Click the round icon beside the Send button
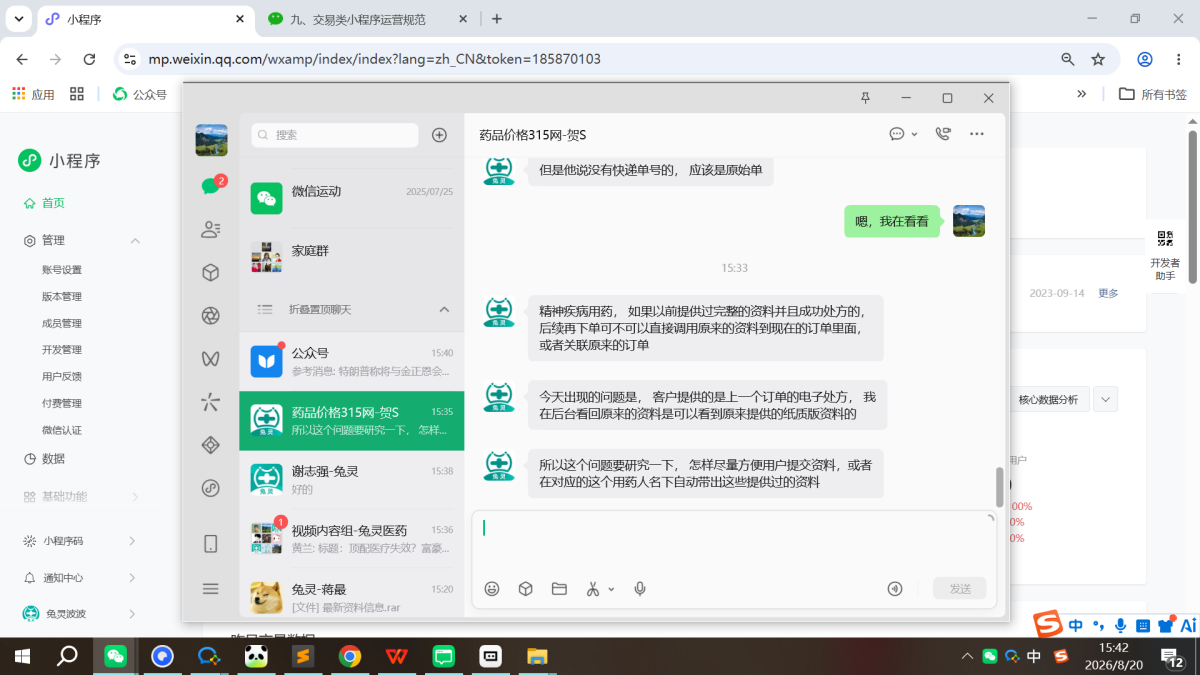Viewport: 1200px width, 675px height. point(895,589)
